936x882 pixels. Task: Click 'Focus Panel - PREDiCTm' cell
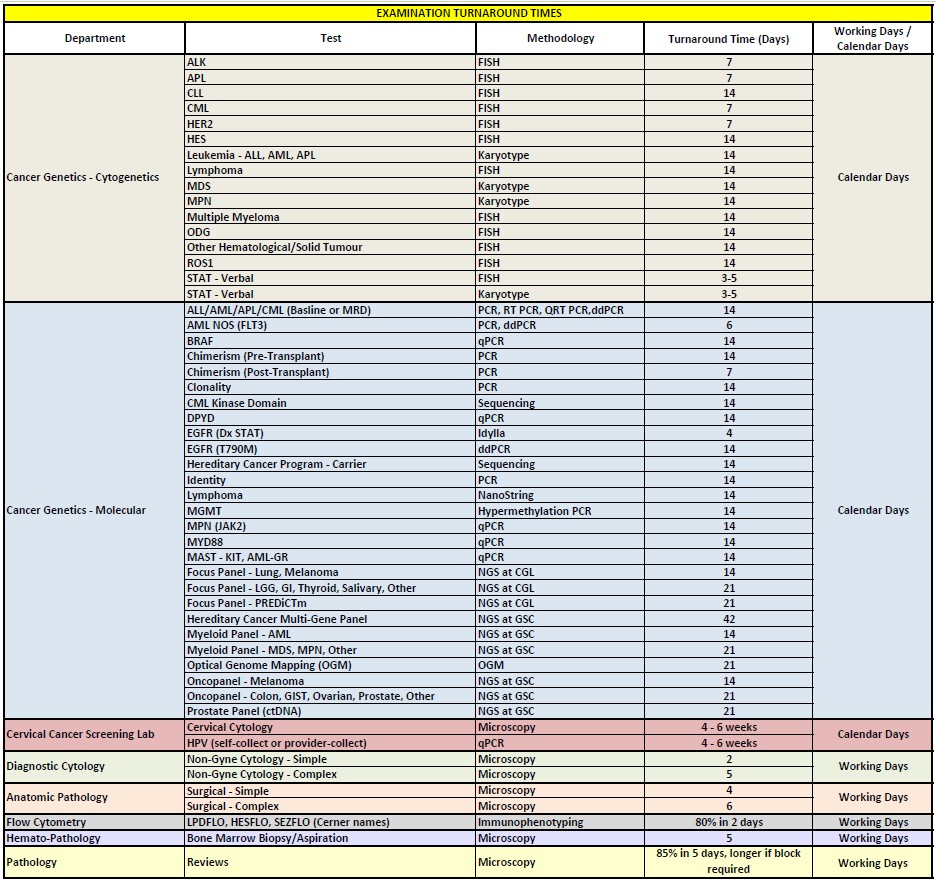coord(330,603)
